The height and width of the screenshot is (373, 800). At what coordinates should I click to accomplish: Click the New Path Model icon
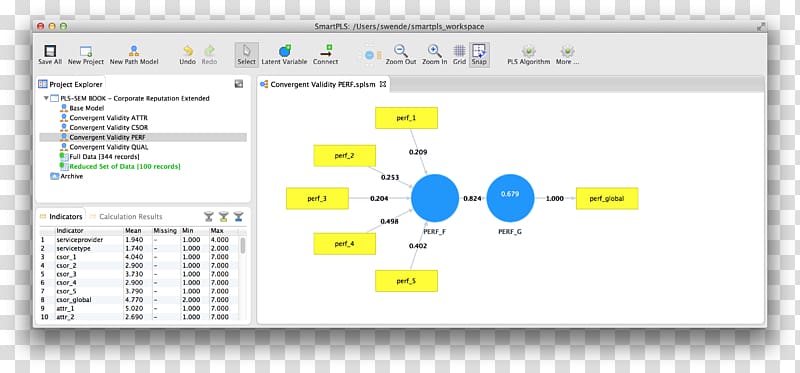(134, 51)
